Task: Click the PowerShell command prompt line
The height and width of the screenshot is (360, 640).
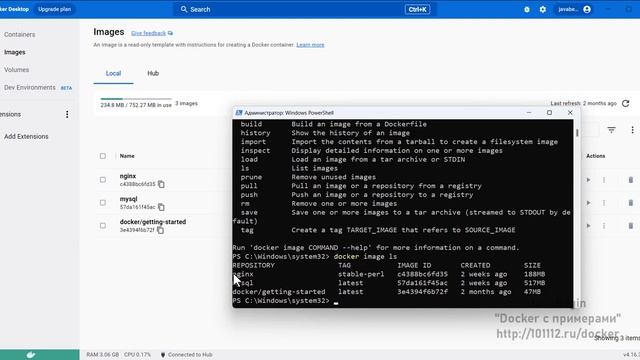Action: 286,301
